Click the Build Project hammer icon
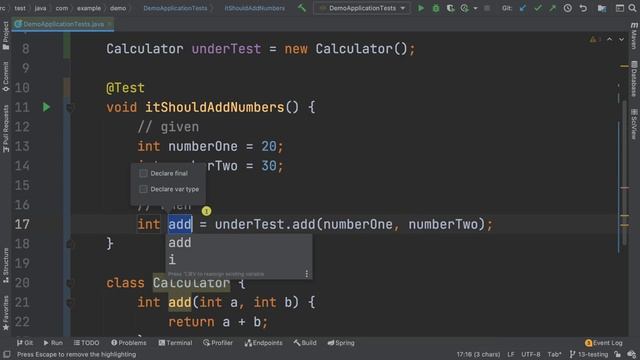Screen dimensions: 640x360 (x=302, y=8)
